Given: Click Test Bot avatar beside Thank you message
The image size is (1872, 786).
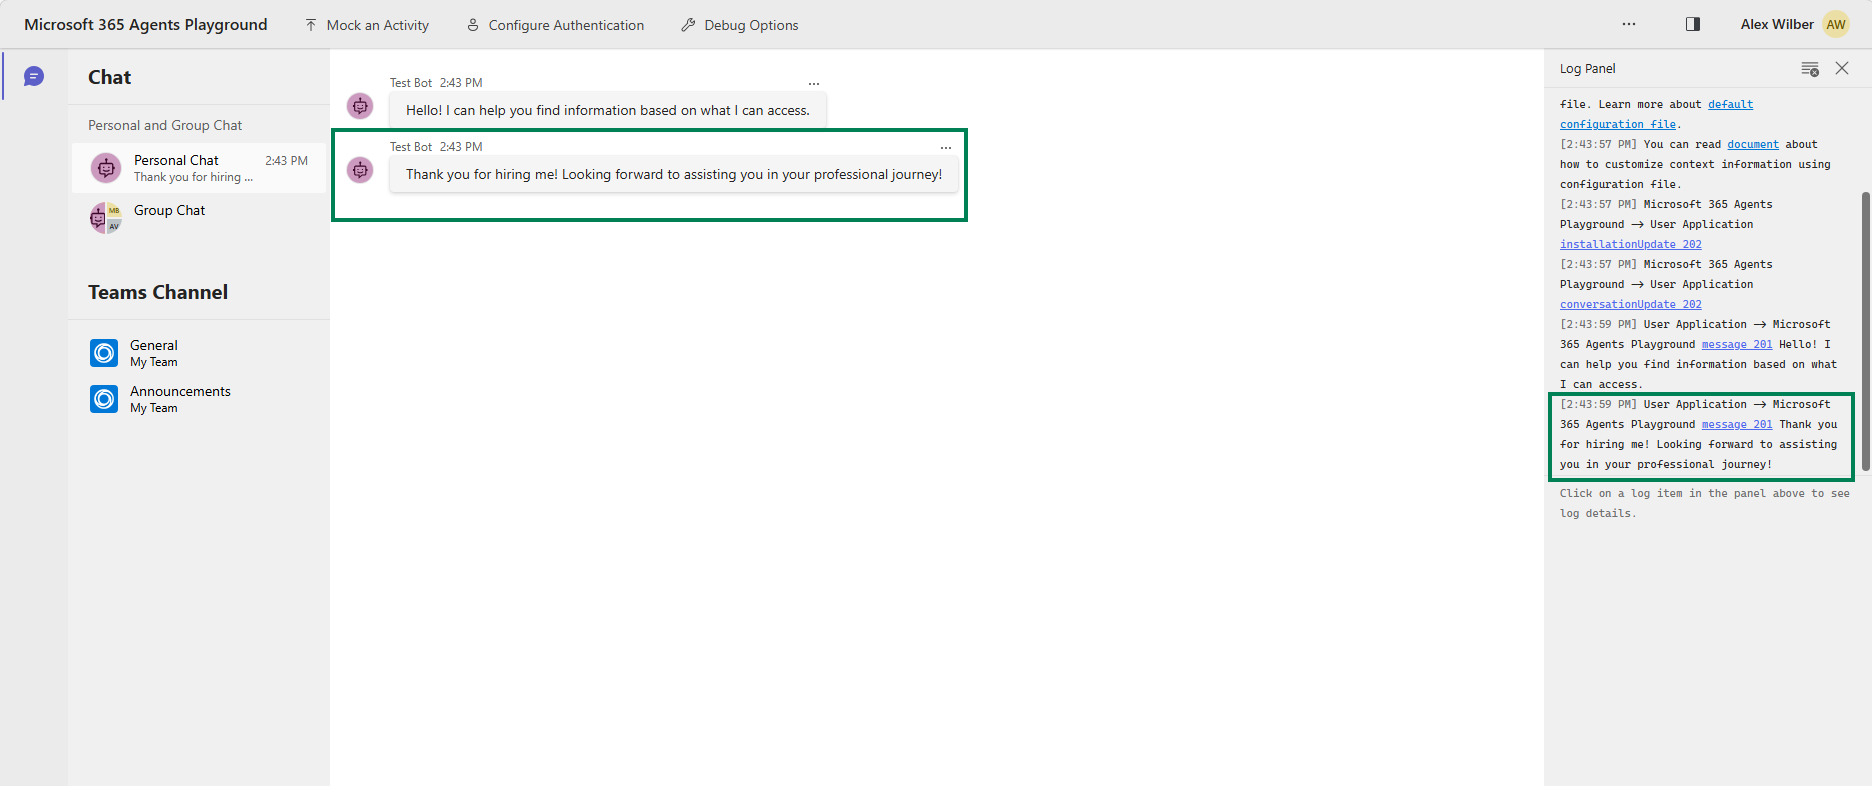Looking at the screenshot, I should click(x=360, y=170).
